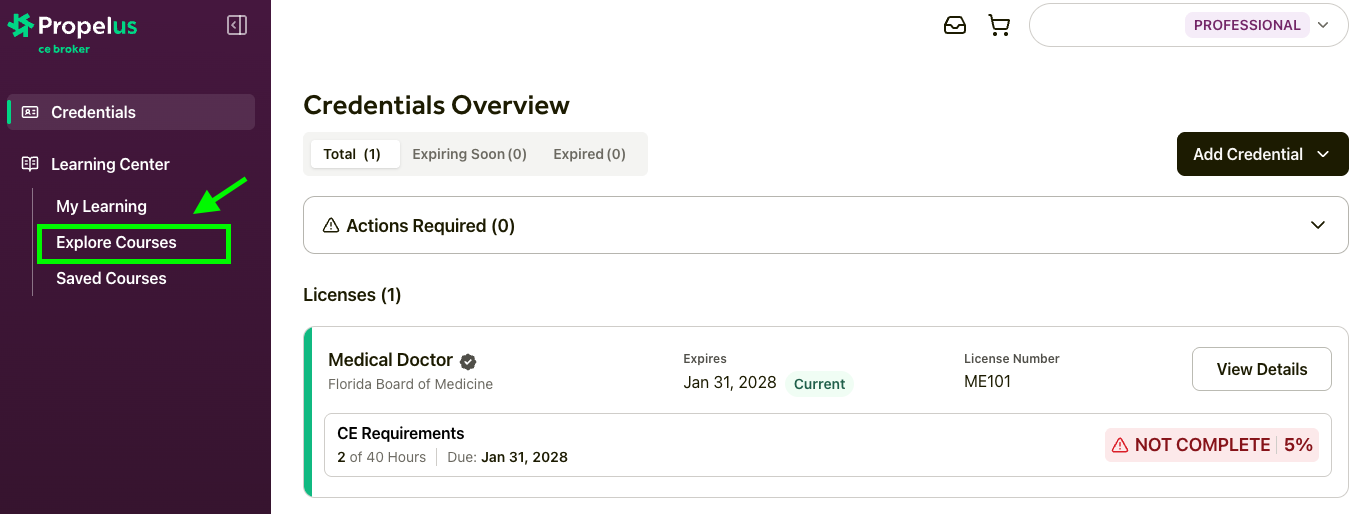Select the Total credentials tab
The width and height of the screenshot is (1366, 514).
tap(352, 154)
